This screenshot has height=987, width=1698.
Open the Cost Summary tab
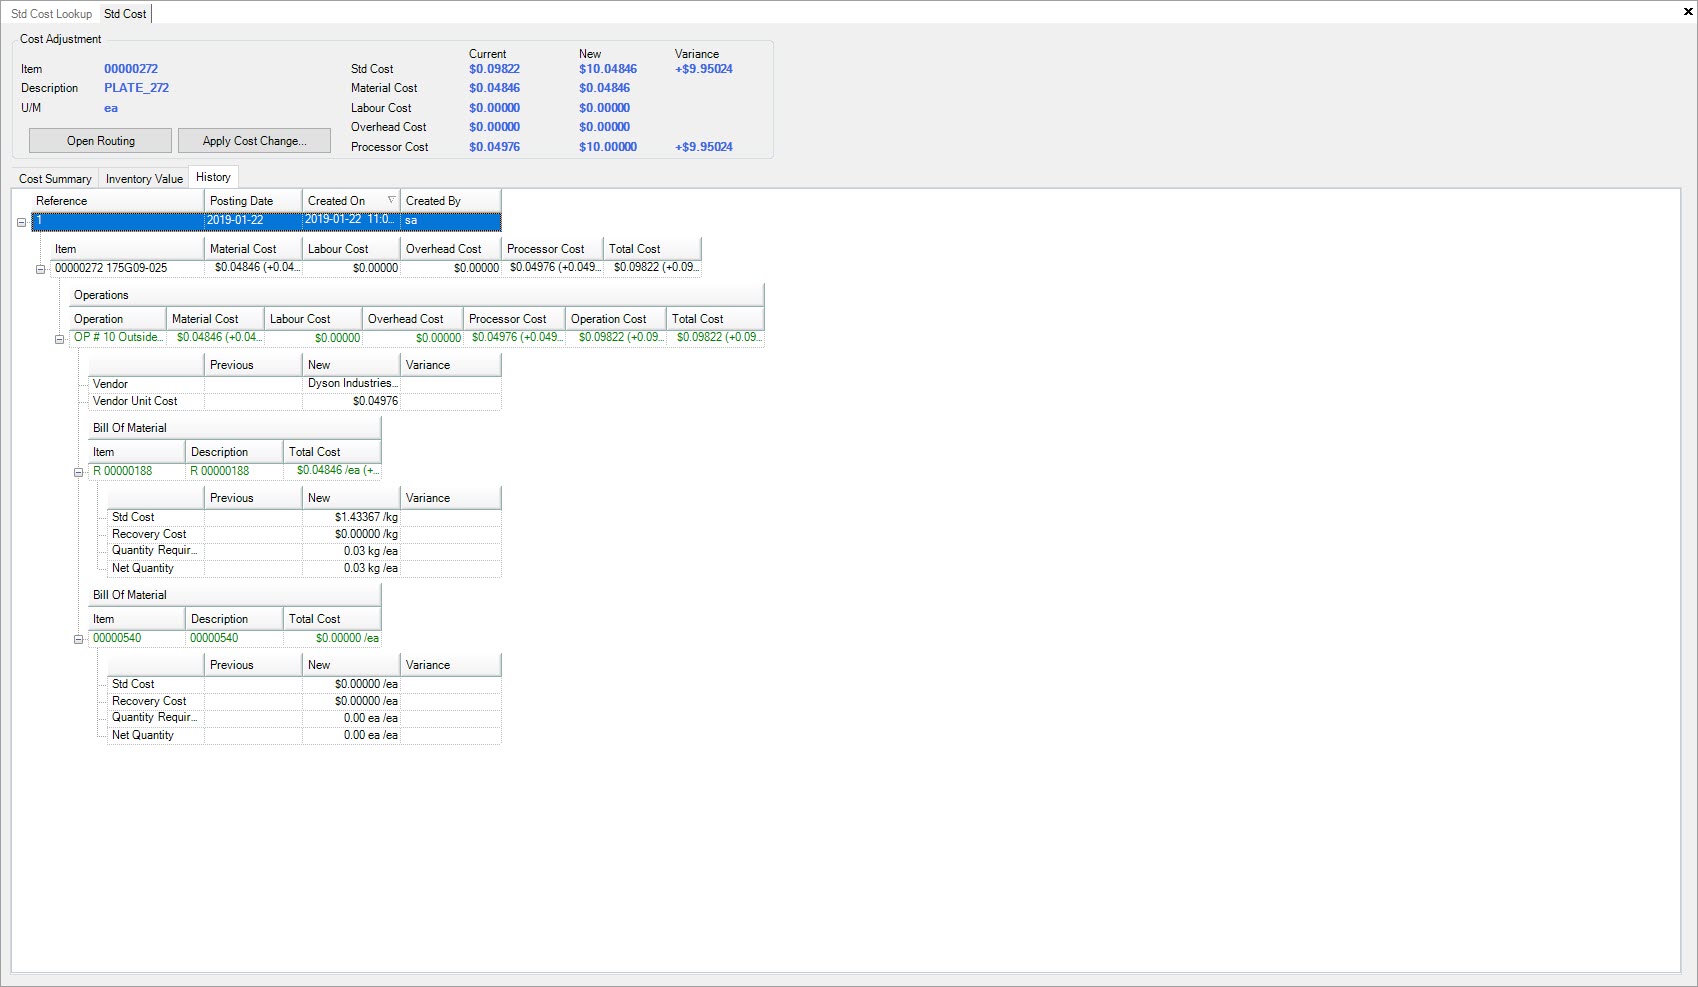[55, 179]
